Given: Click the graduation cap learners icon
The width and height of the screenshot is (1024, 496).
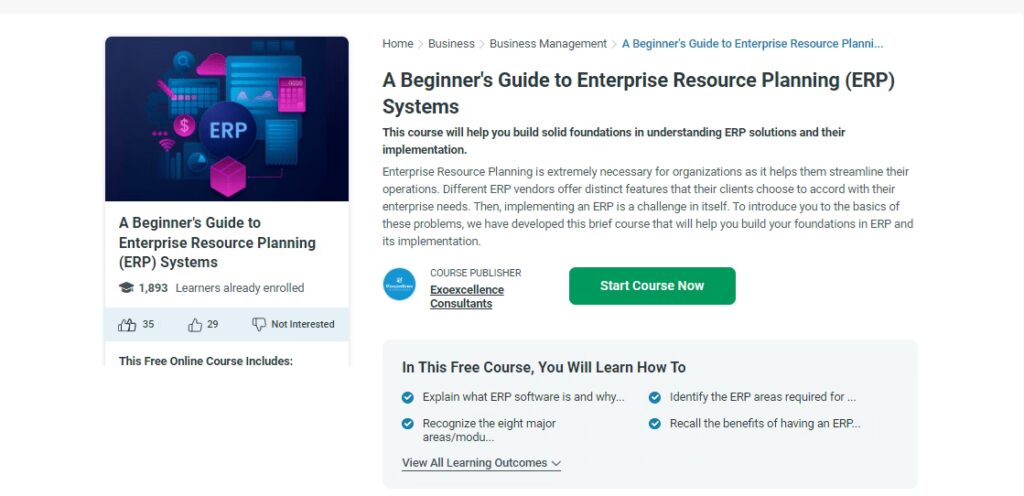Looking at the screenshot, I should (126, 288).
